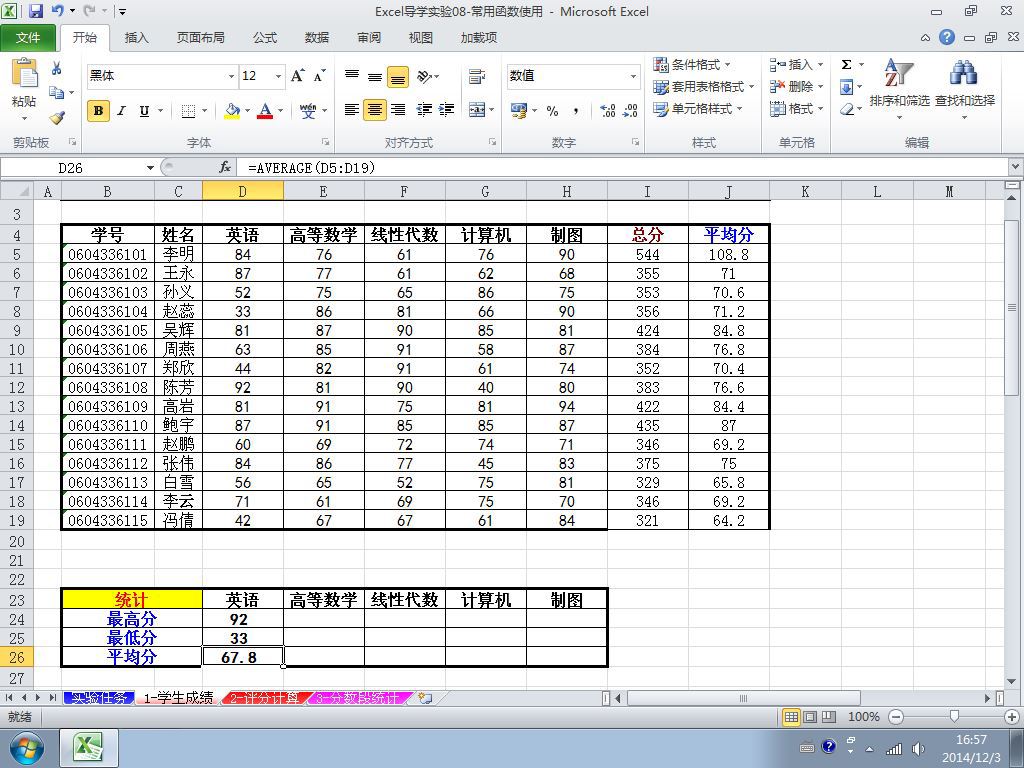Increase font size with large A icon
Screen dimensions: 1024x768
click(298, 76)
